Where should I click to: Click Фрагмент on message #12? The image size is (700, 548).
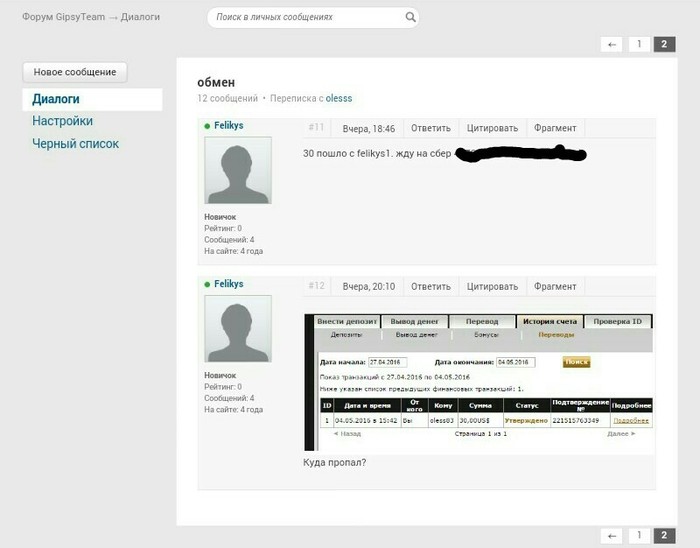555,286
